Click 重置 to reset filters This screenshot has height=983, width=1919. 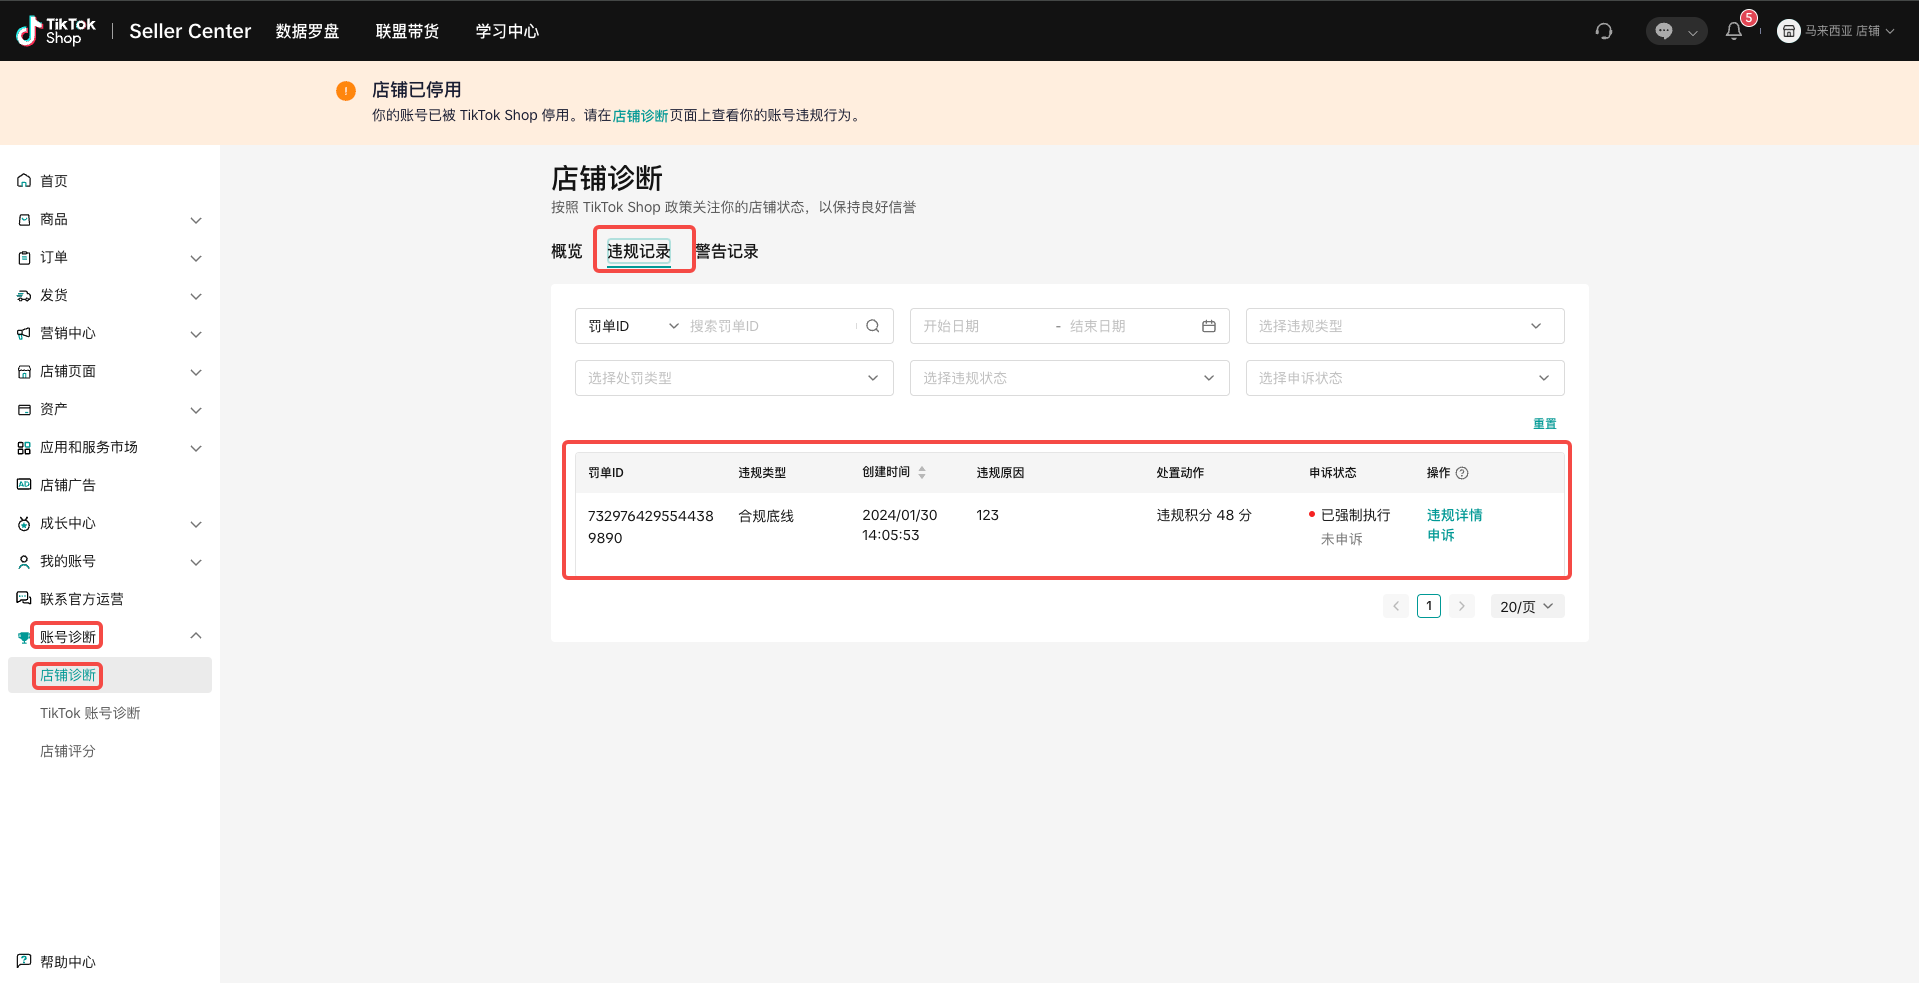(1544, 424)
